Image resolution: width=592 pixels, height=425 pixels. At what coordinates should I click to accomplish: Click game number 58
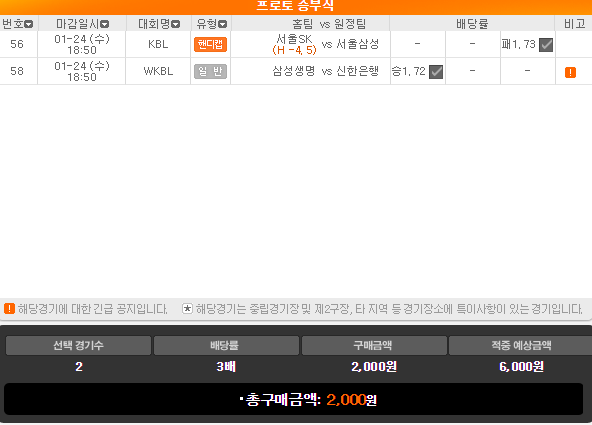[17, 71]
